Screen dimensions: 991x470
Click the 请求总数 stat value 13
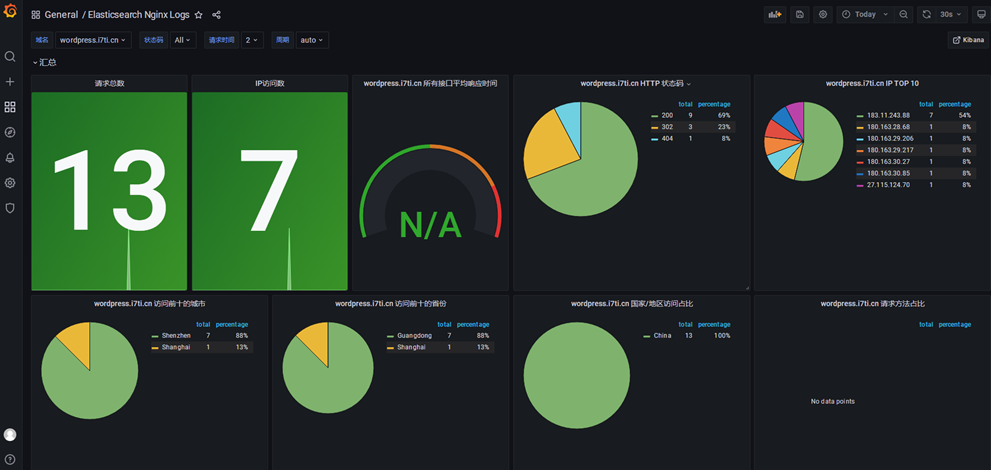pyautogui.click(x=109, y=191)
